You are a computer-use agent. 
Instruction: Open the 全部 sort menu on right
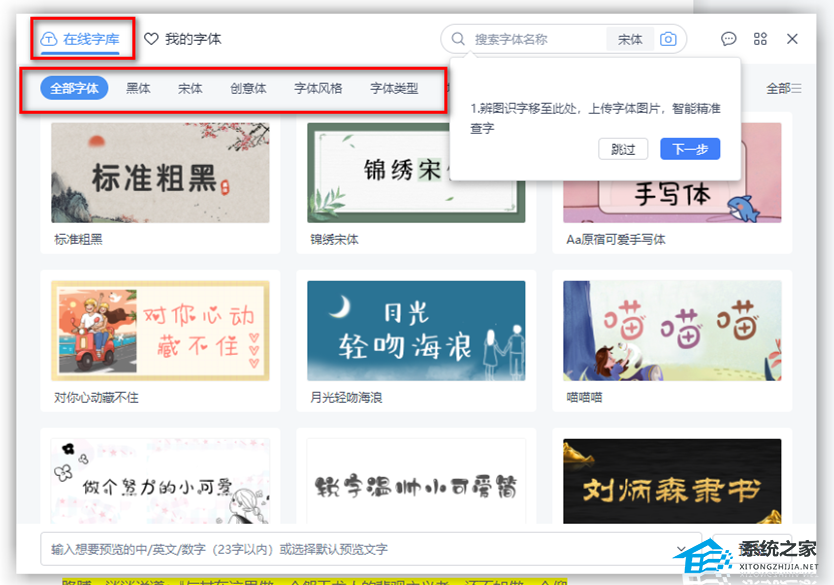tap(783, 88)
